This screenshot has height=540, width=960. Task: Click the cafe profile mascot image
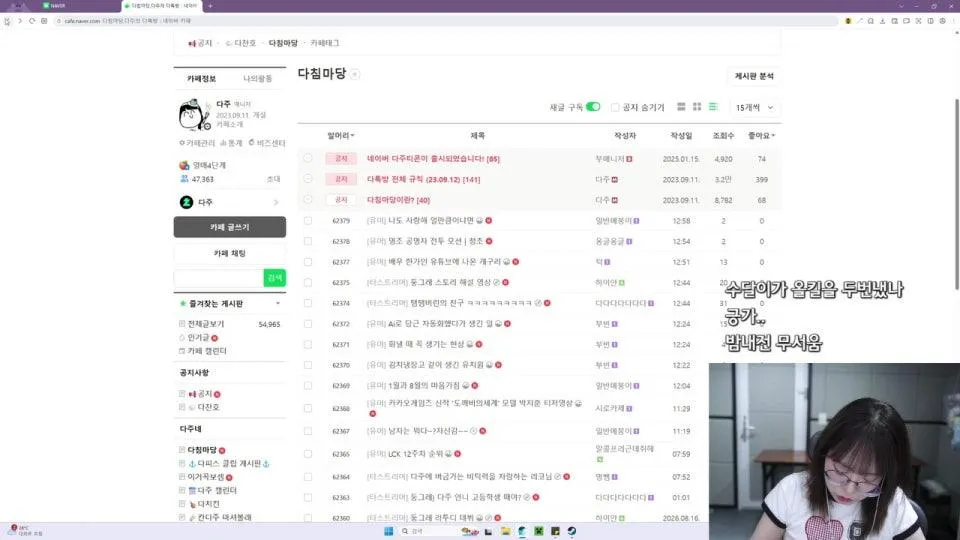click(194, 114)
